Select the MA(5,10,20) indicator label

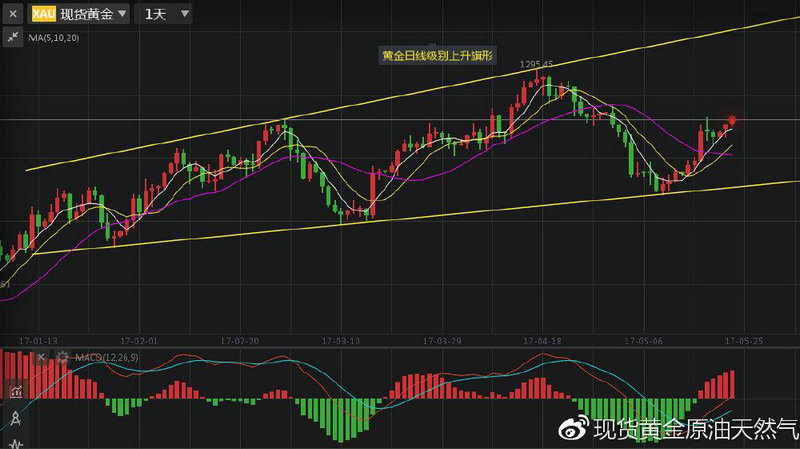[54, 37]
